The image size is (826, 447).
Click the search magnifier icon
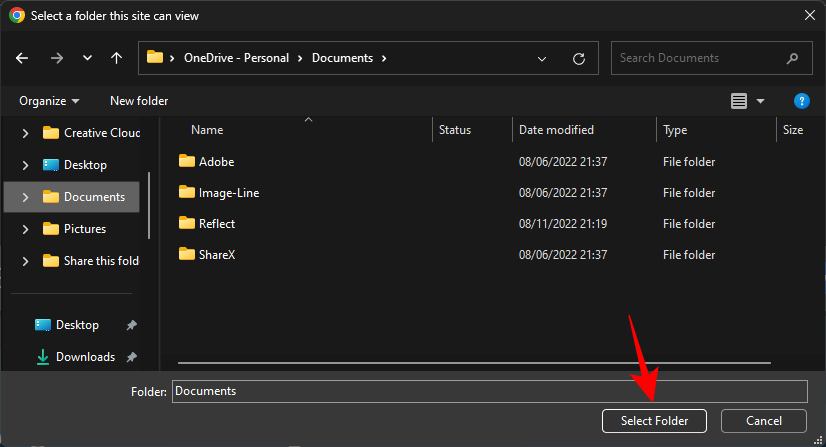click(x=793, y=58)
